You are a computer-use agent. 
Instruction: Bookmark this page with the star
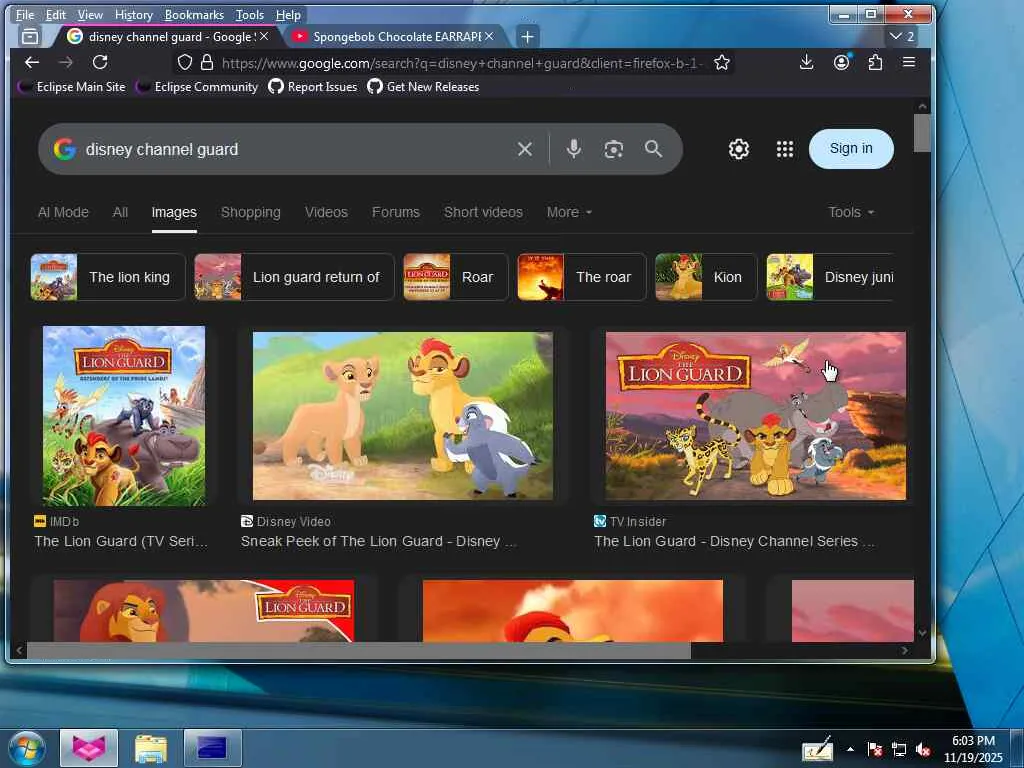click(722, 63)
